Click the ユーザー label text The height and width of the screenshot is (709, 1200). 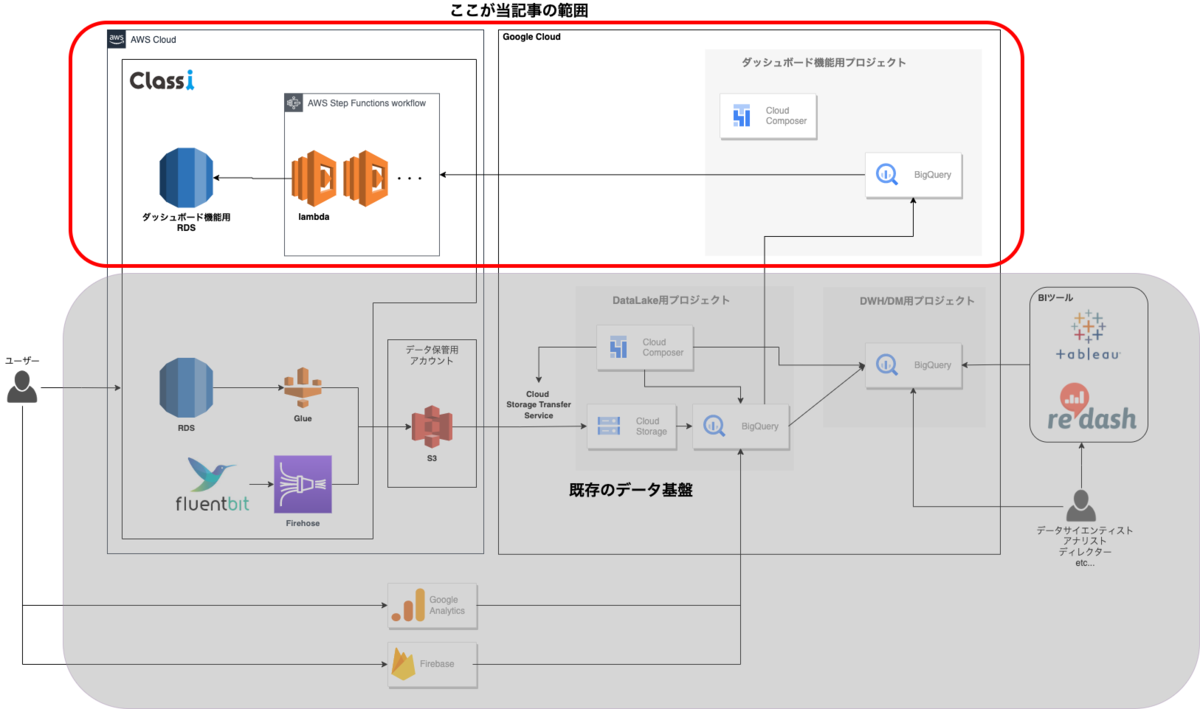(22, 359)
